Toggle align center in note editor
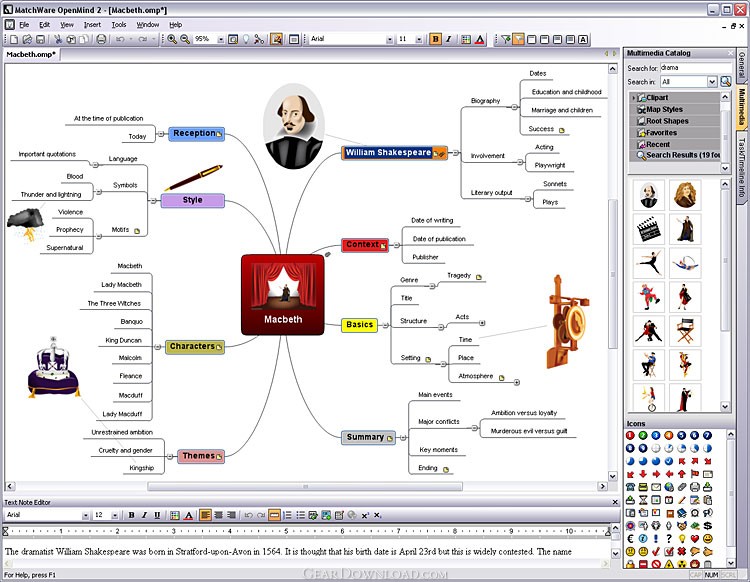750x582 pixels. (218, 515)
